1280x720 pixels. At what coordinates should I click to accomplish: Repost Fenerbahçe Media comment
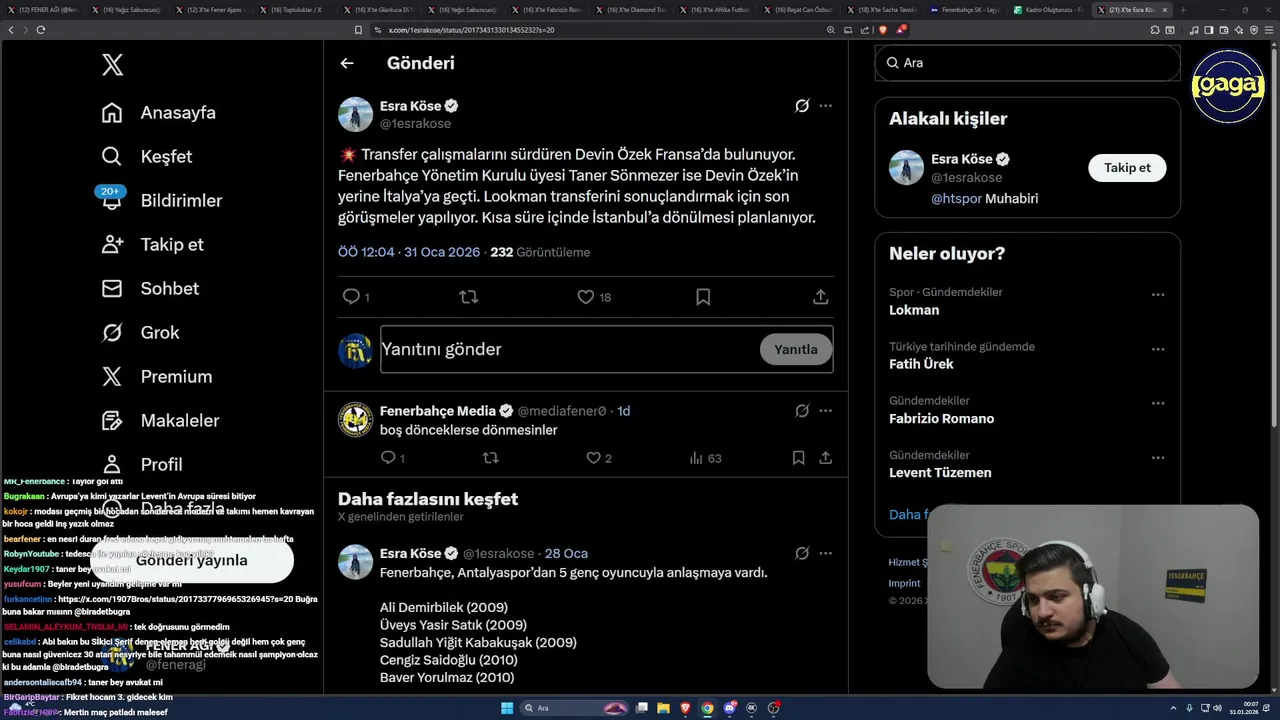pyautogui.click(x=490, y=458)
